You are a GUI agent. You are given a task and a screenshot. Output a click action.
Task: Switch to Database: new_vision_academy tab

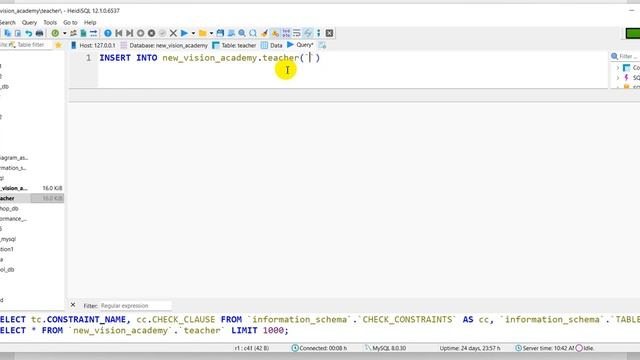164,45
